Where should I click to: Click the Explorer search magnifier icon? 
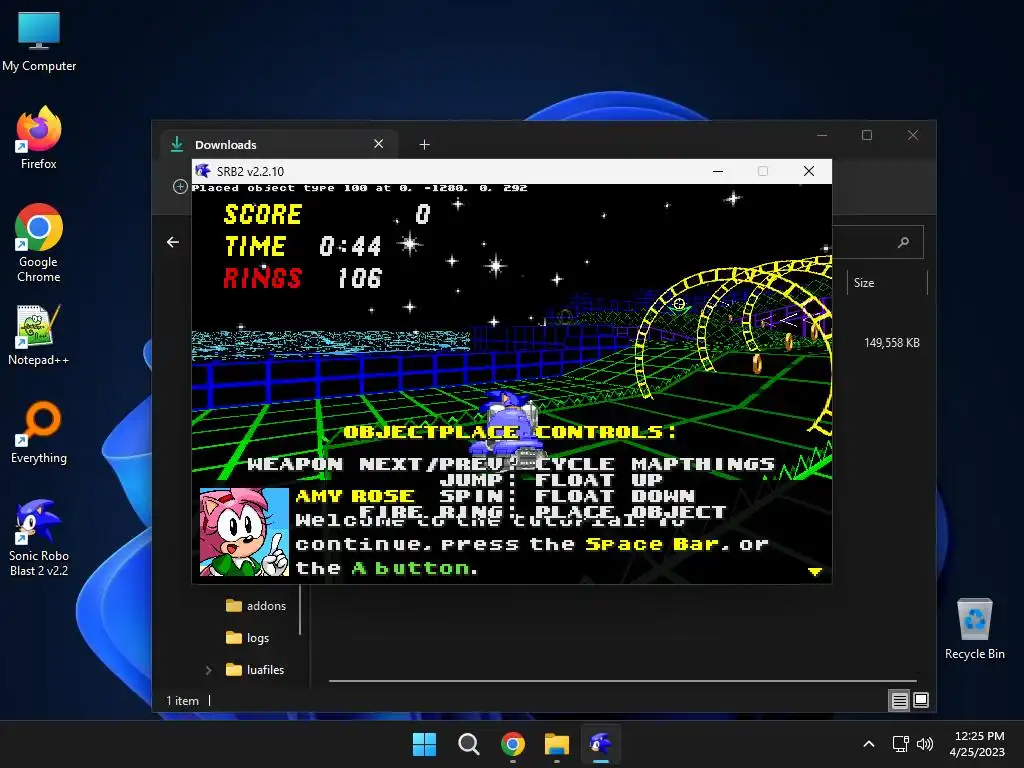point(903,242)
